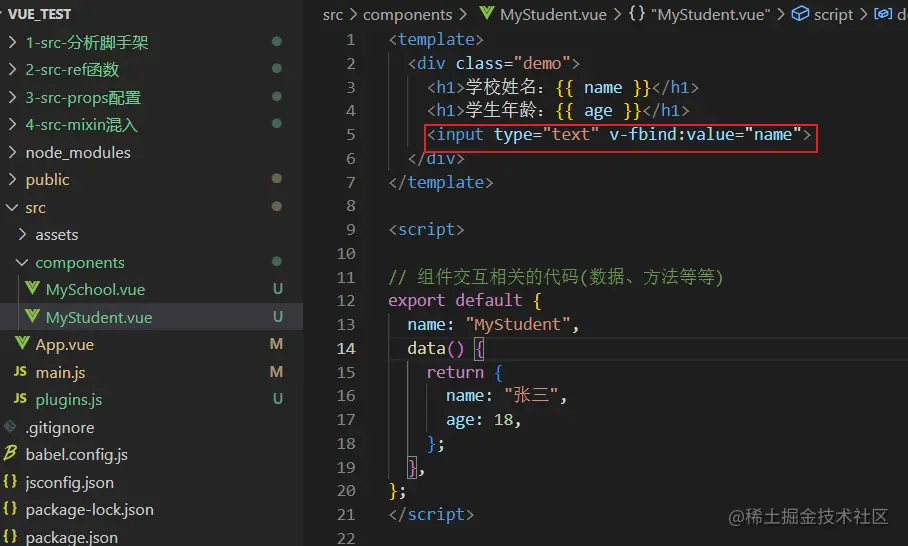Open babel.config.js file
This screenshot has width=908, height=546.
[x=76, y=455]
